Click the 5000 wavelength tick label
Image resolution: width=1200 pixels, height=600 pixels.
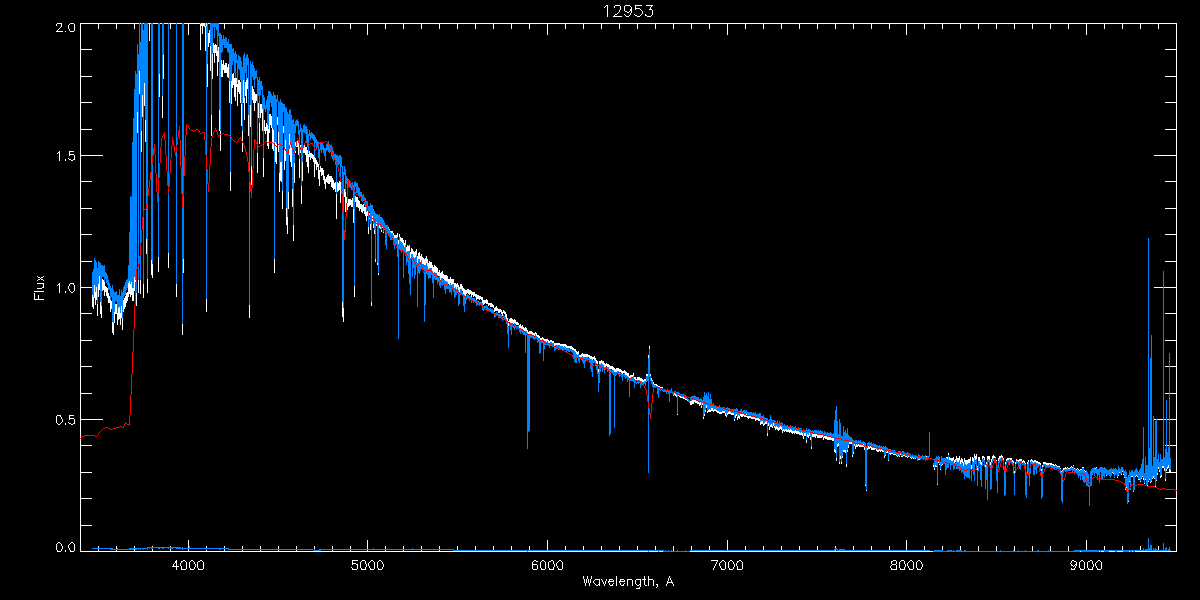tap(367, 564)
